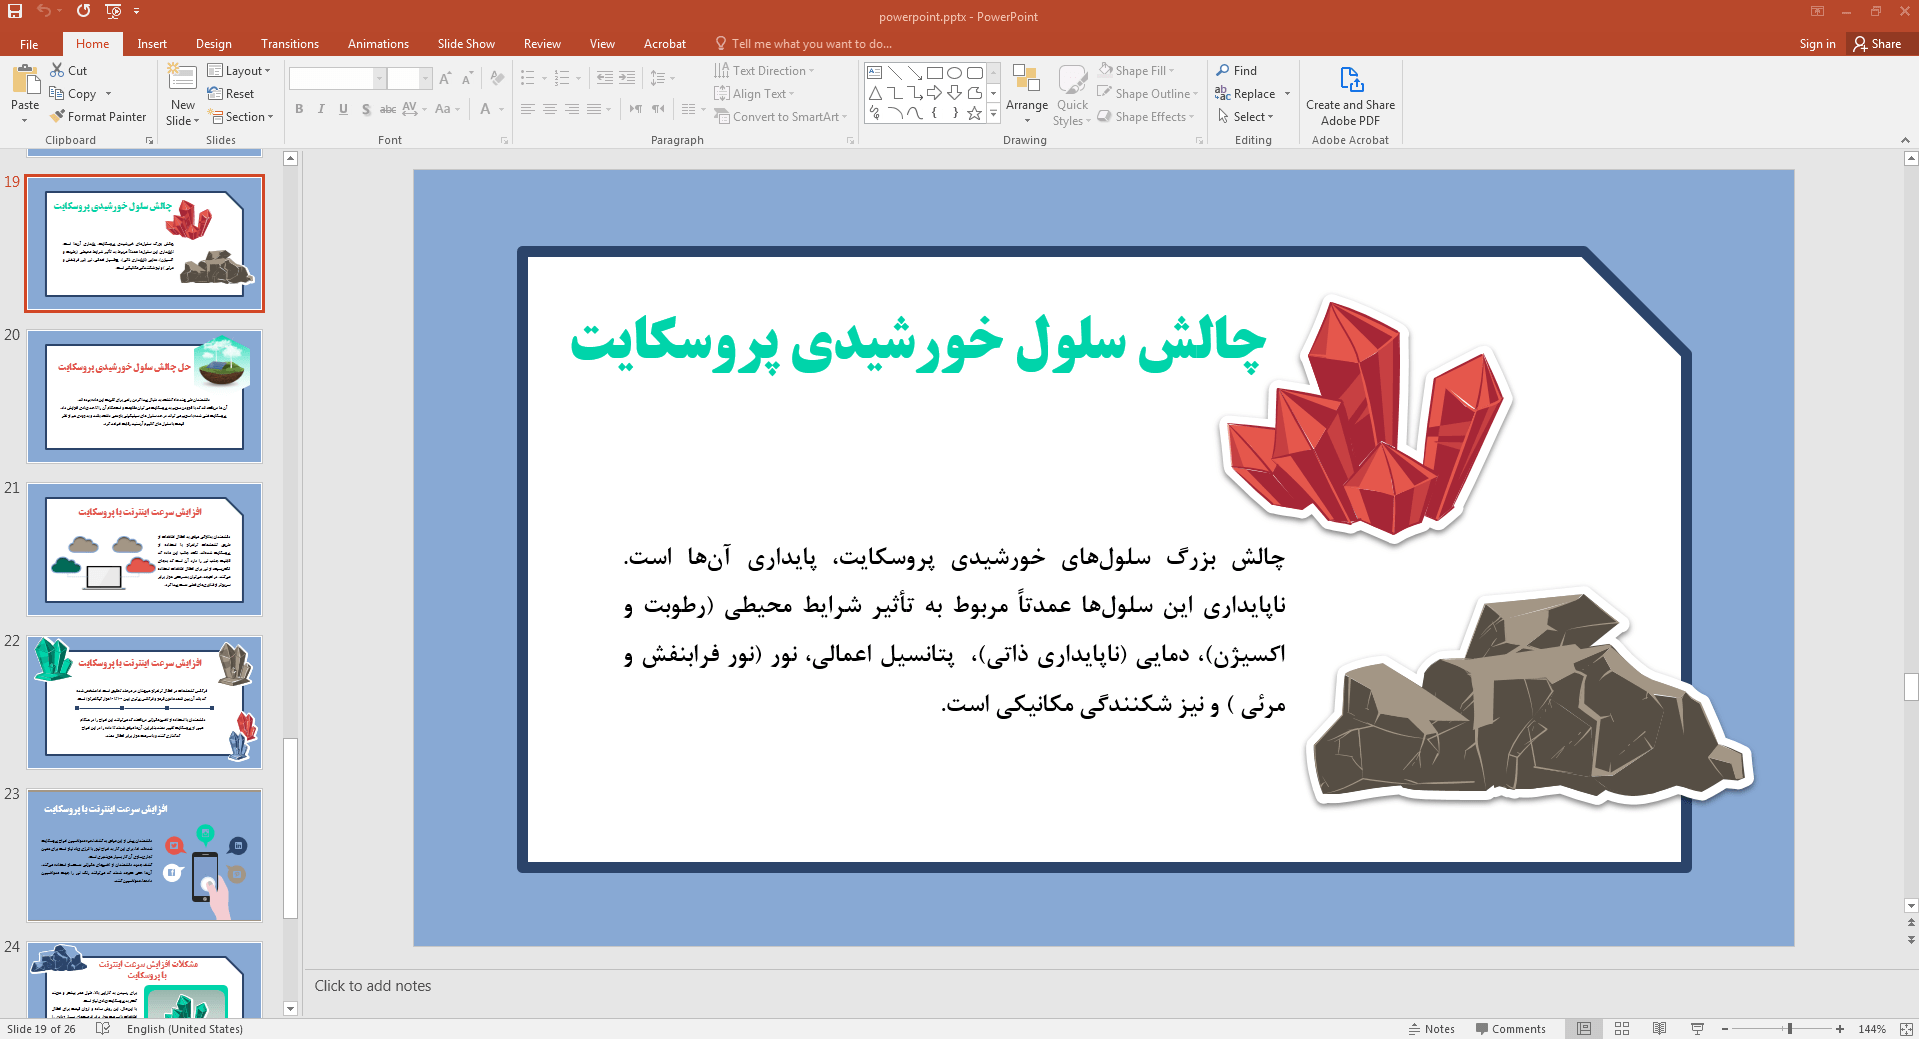Toggle center text alignment

pyautogui.click(x=550, y=109)
